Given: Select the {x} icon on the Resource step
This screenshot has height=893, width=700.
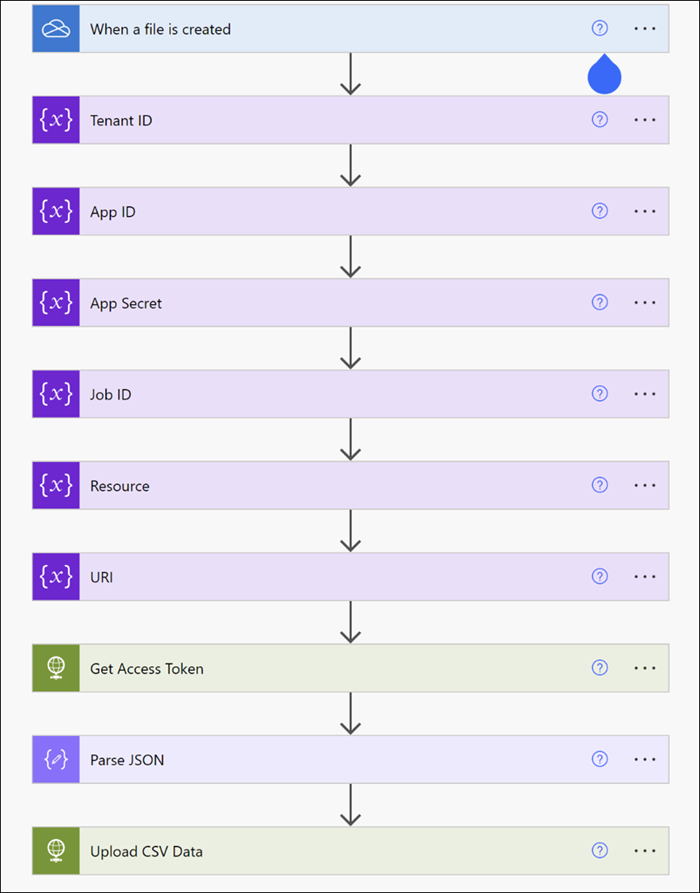Looking at the screenshot, I should (x=55, y=485).
